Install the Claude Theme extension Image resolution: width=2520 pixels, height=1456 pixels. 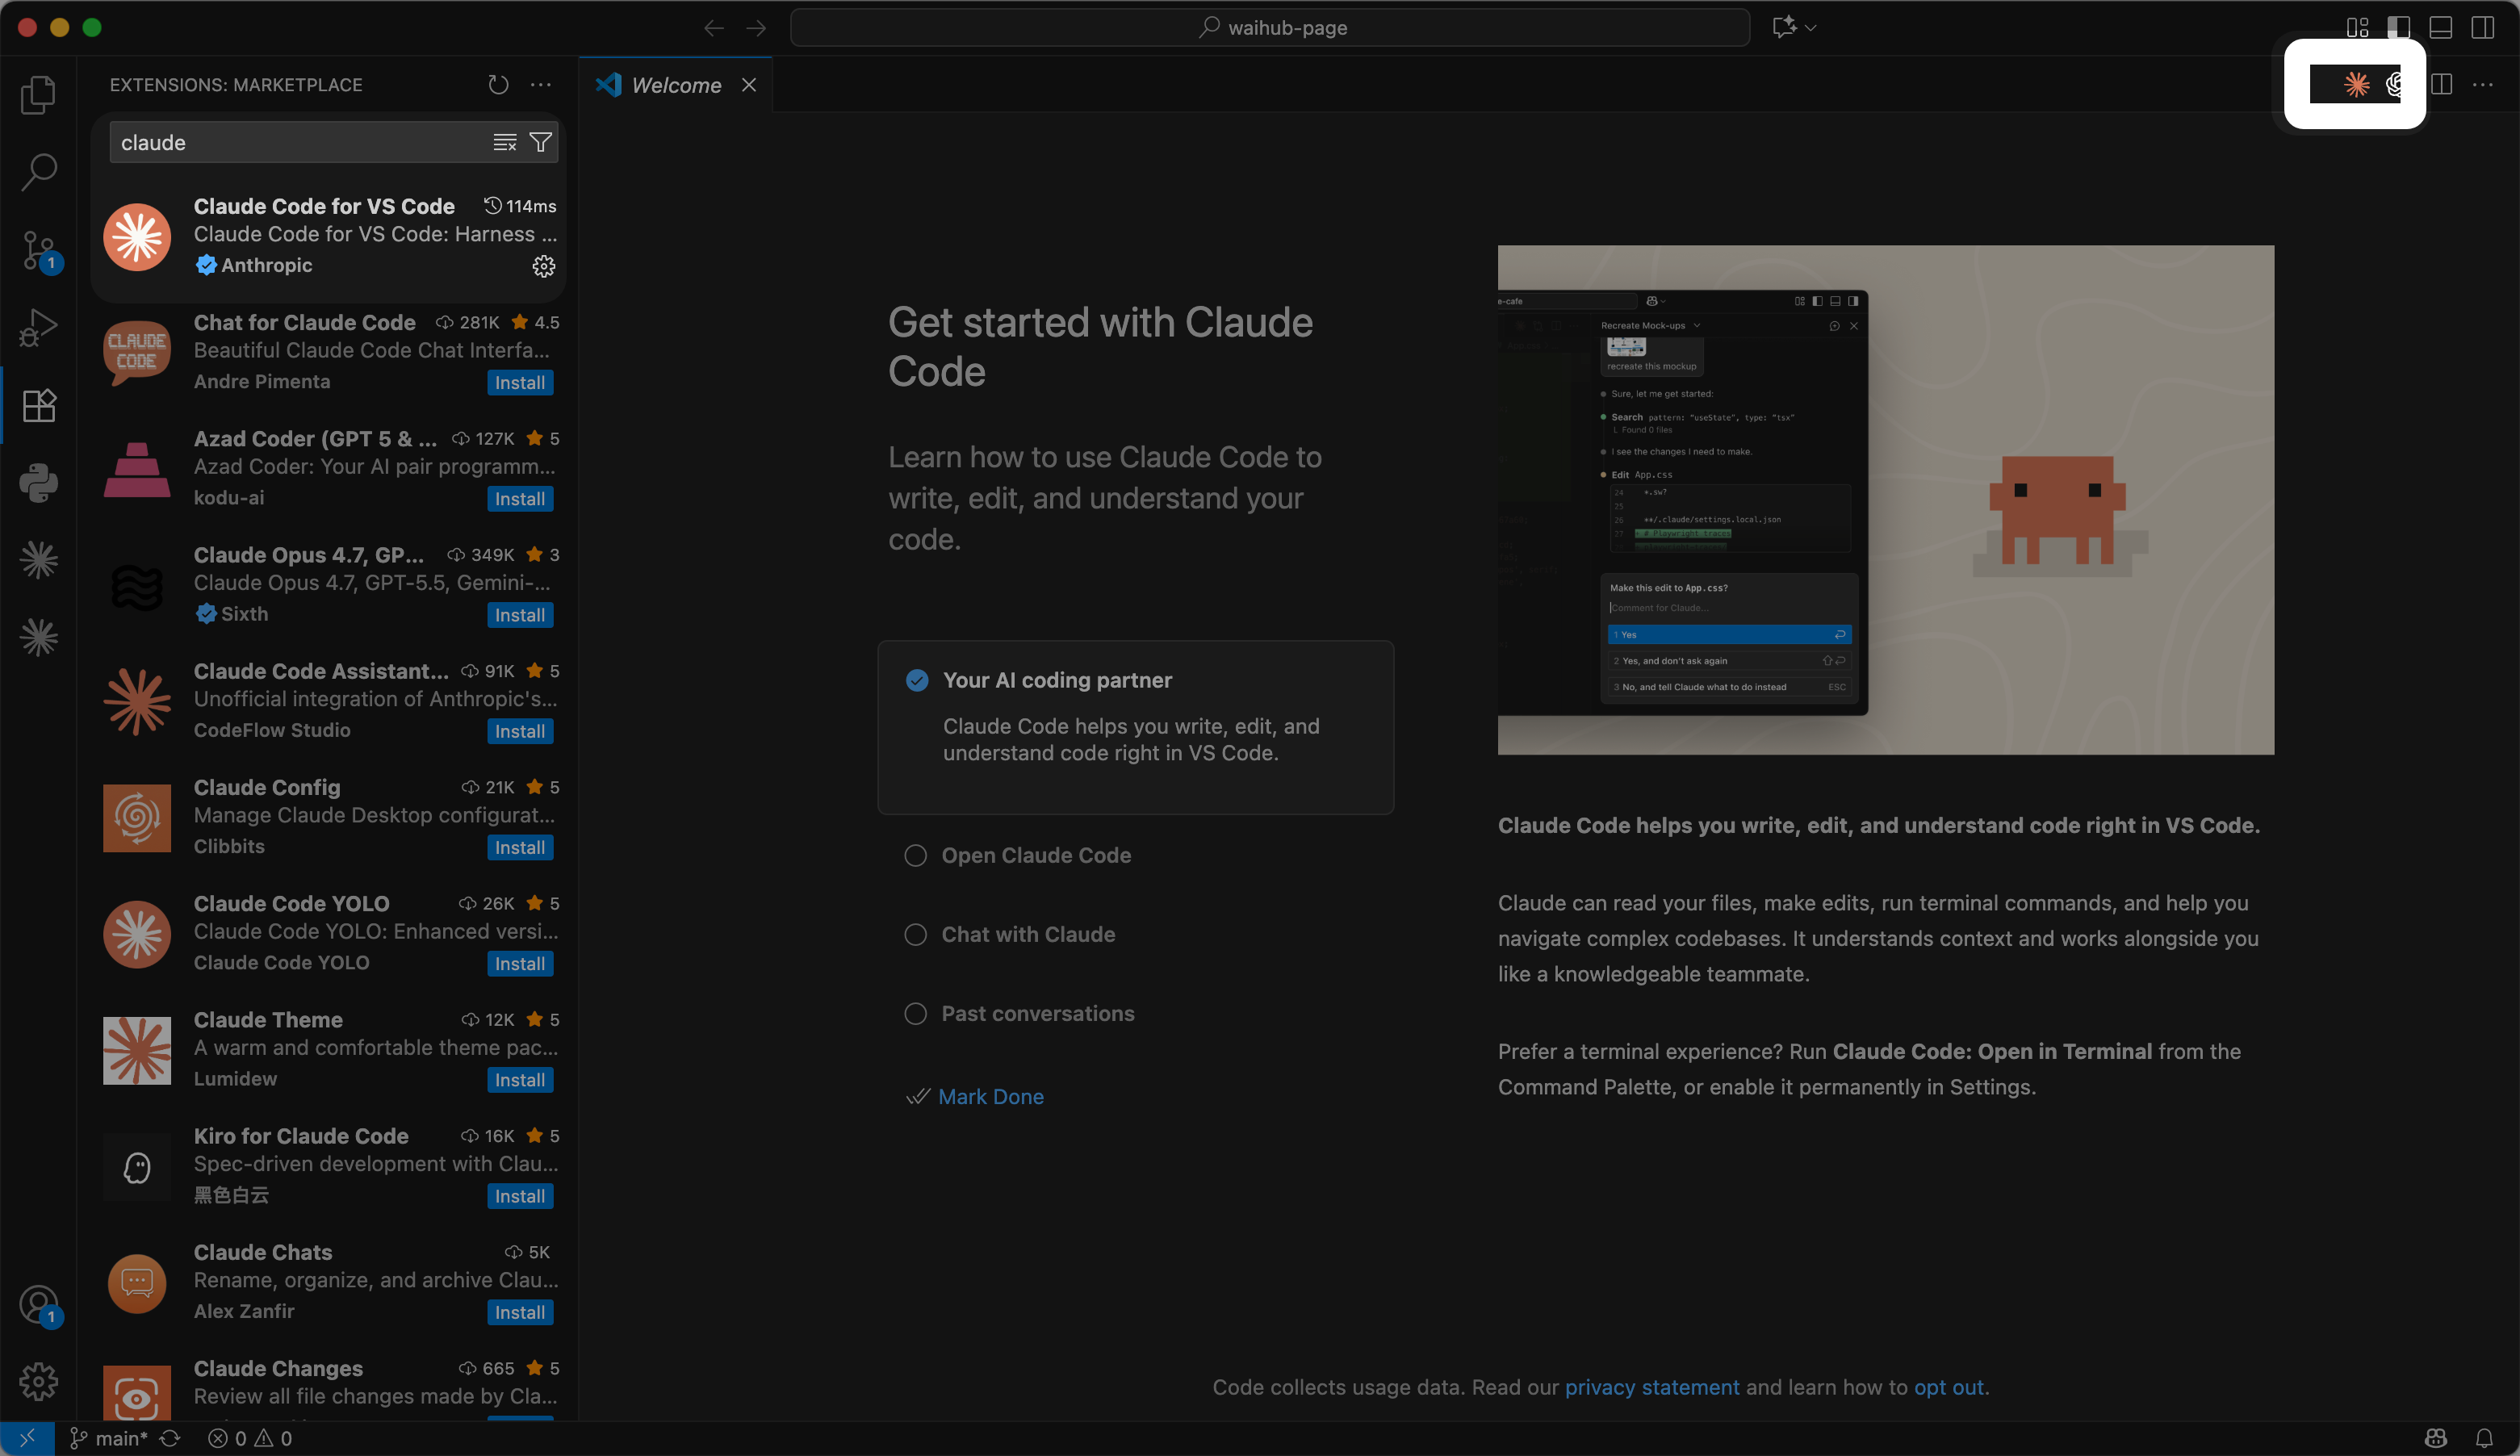(x=520, y=1080)
